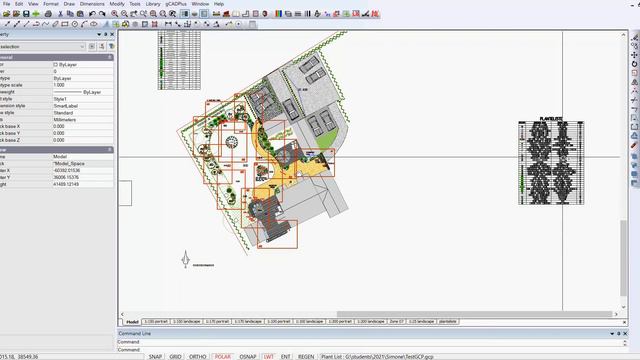Open the Library menu
This screenshot has height=360, width=640.
tap(153, 4)
